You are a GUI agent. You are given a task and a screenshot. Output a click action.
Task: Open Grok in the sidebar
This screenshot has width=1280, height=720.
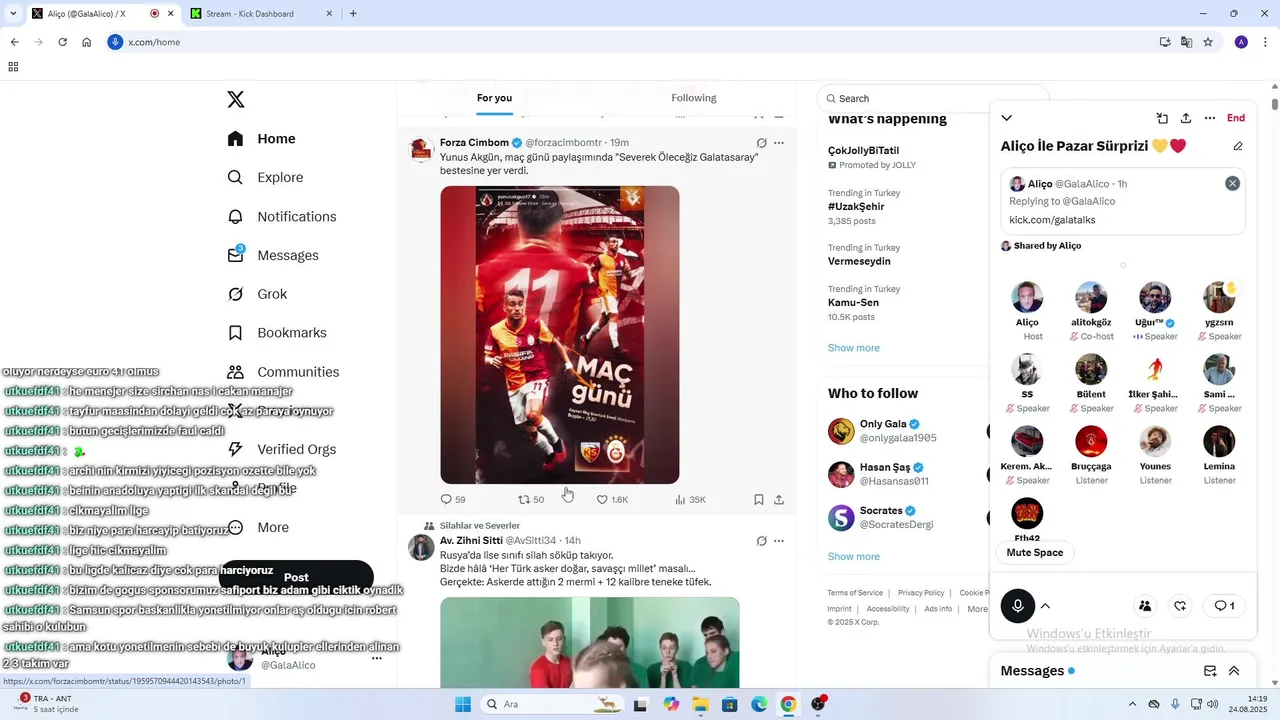[257, 294]
